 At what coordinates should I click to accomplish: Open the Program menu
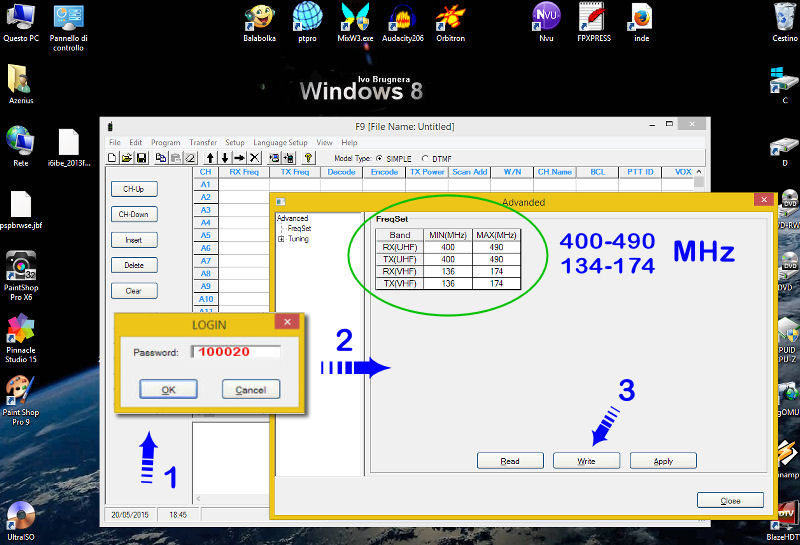click(x=166, y=142)
